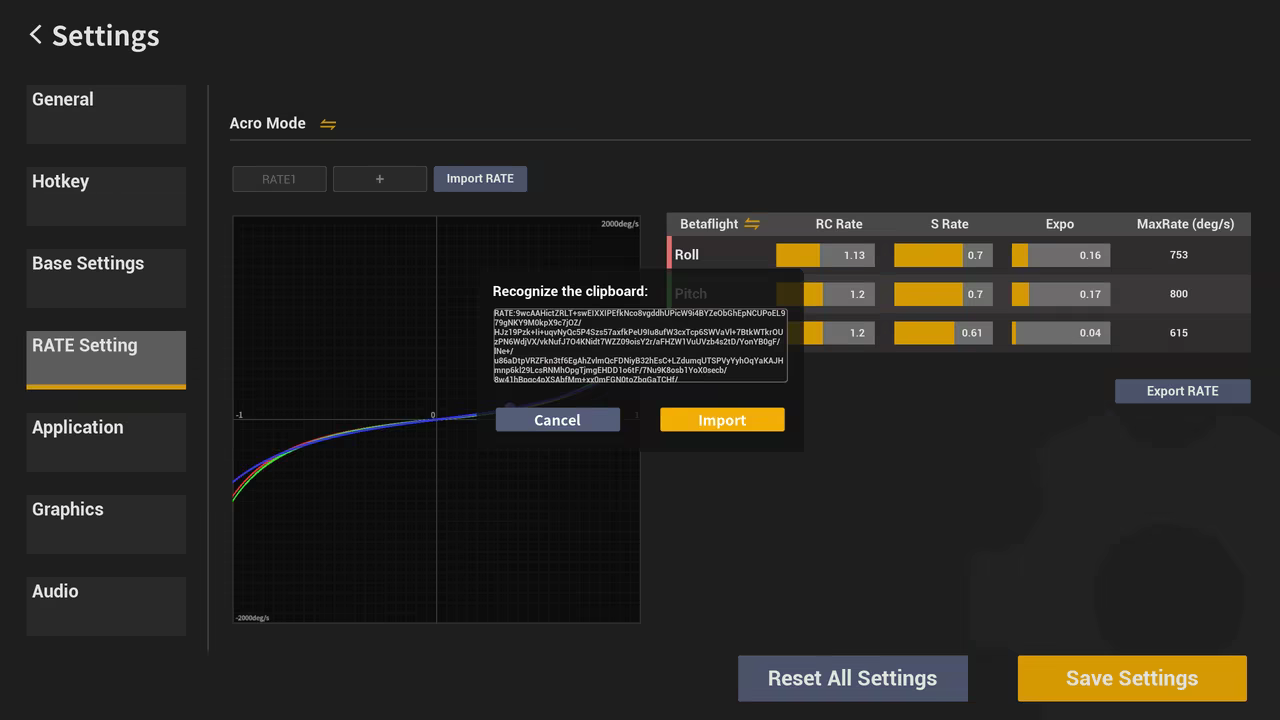Adjust the Roll S Rate slider
Viewport: 1280px width, 720px height.
942,255
